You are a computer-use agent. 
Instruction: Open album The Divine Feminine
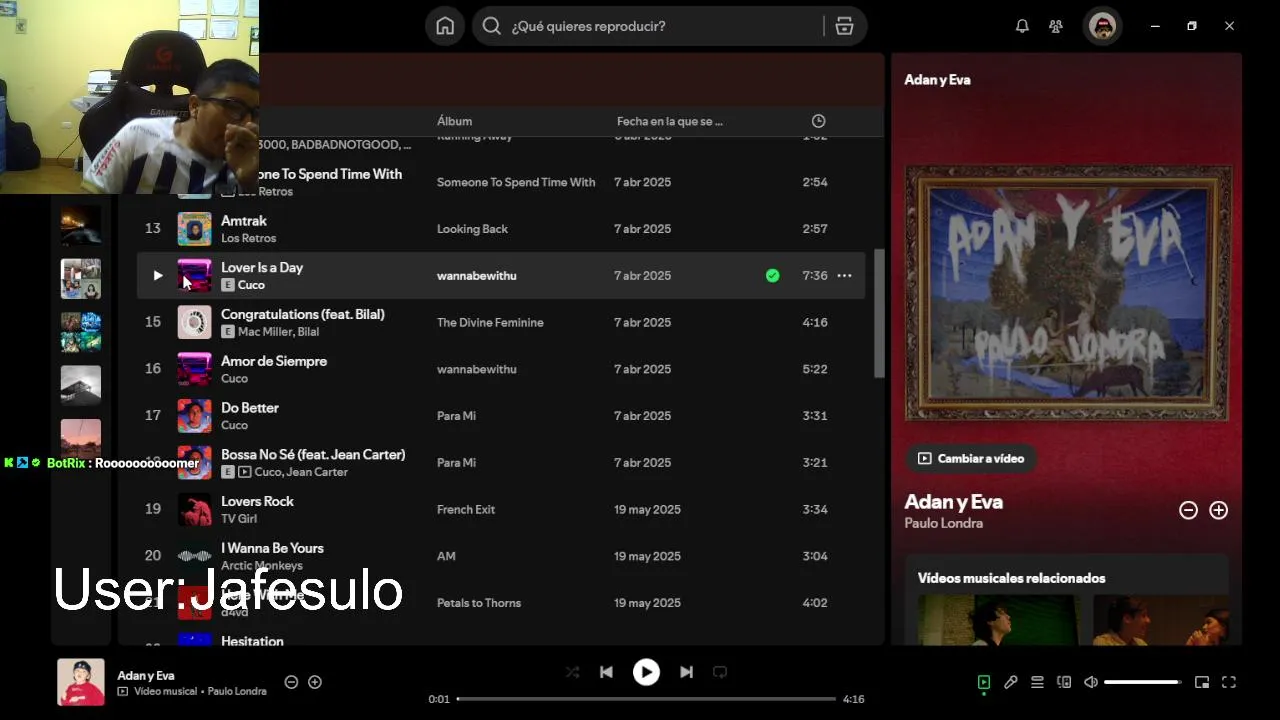click(490, 322)
